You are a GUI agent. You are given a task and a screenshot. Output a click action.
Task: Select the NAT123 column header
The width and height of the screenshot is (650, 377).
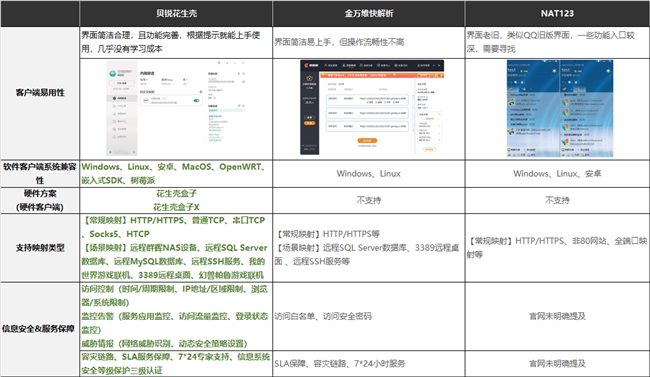click(557, 13)
